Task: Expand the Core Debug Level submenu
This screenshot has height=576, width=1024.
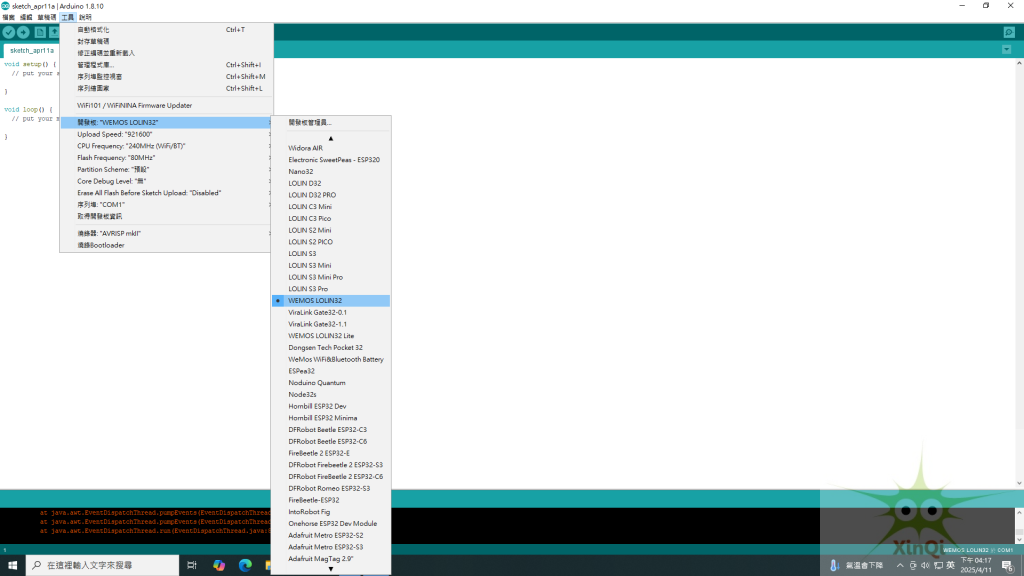Action: point(166,181)
